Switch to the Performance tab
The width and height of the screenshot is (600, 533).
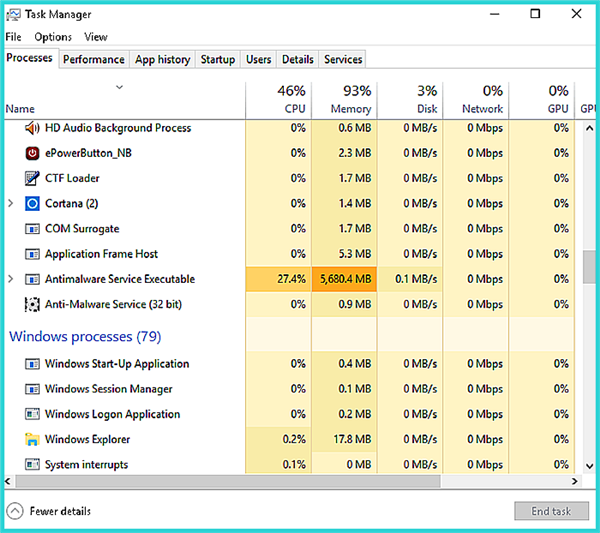click(x=94, y=60)
